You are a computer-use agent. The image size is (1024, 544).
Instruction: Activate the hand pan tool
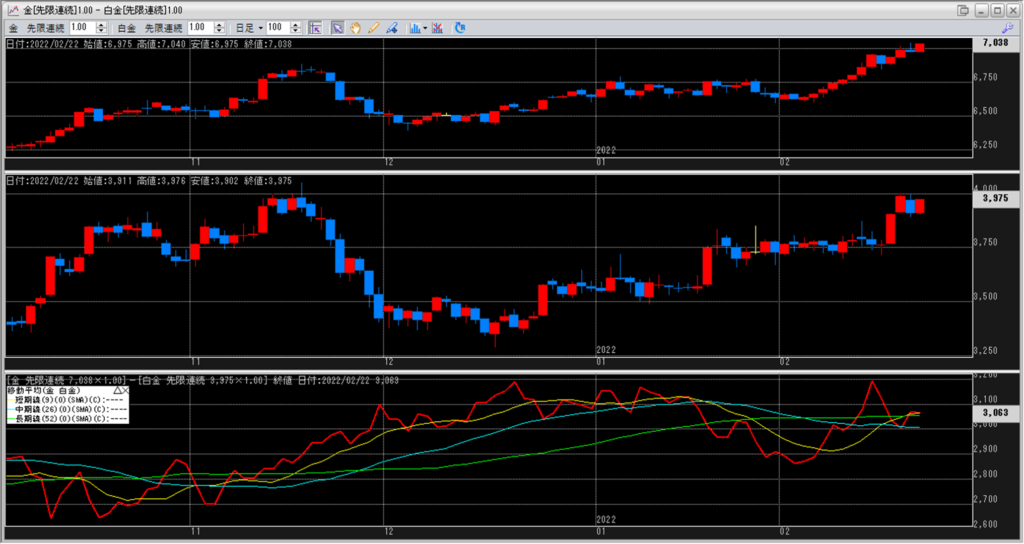[x=355, y=27]
